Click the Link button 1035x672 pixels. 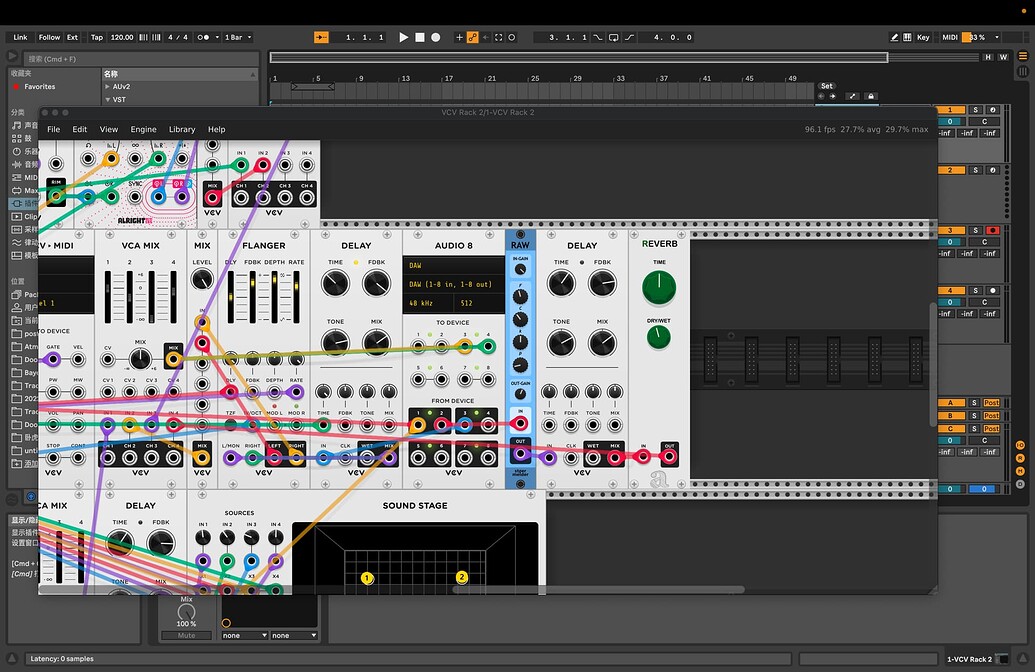point(20,38)
